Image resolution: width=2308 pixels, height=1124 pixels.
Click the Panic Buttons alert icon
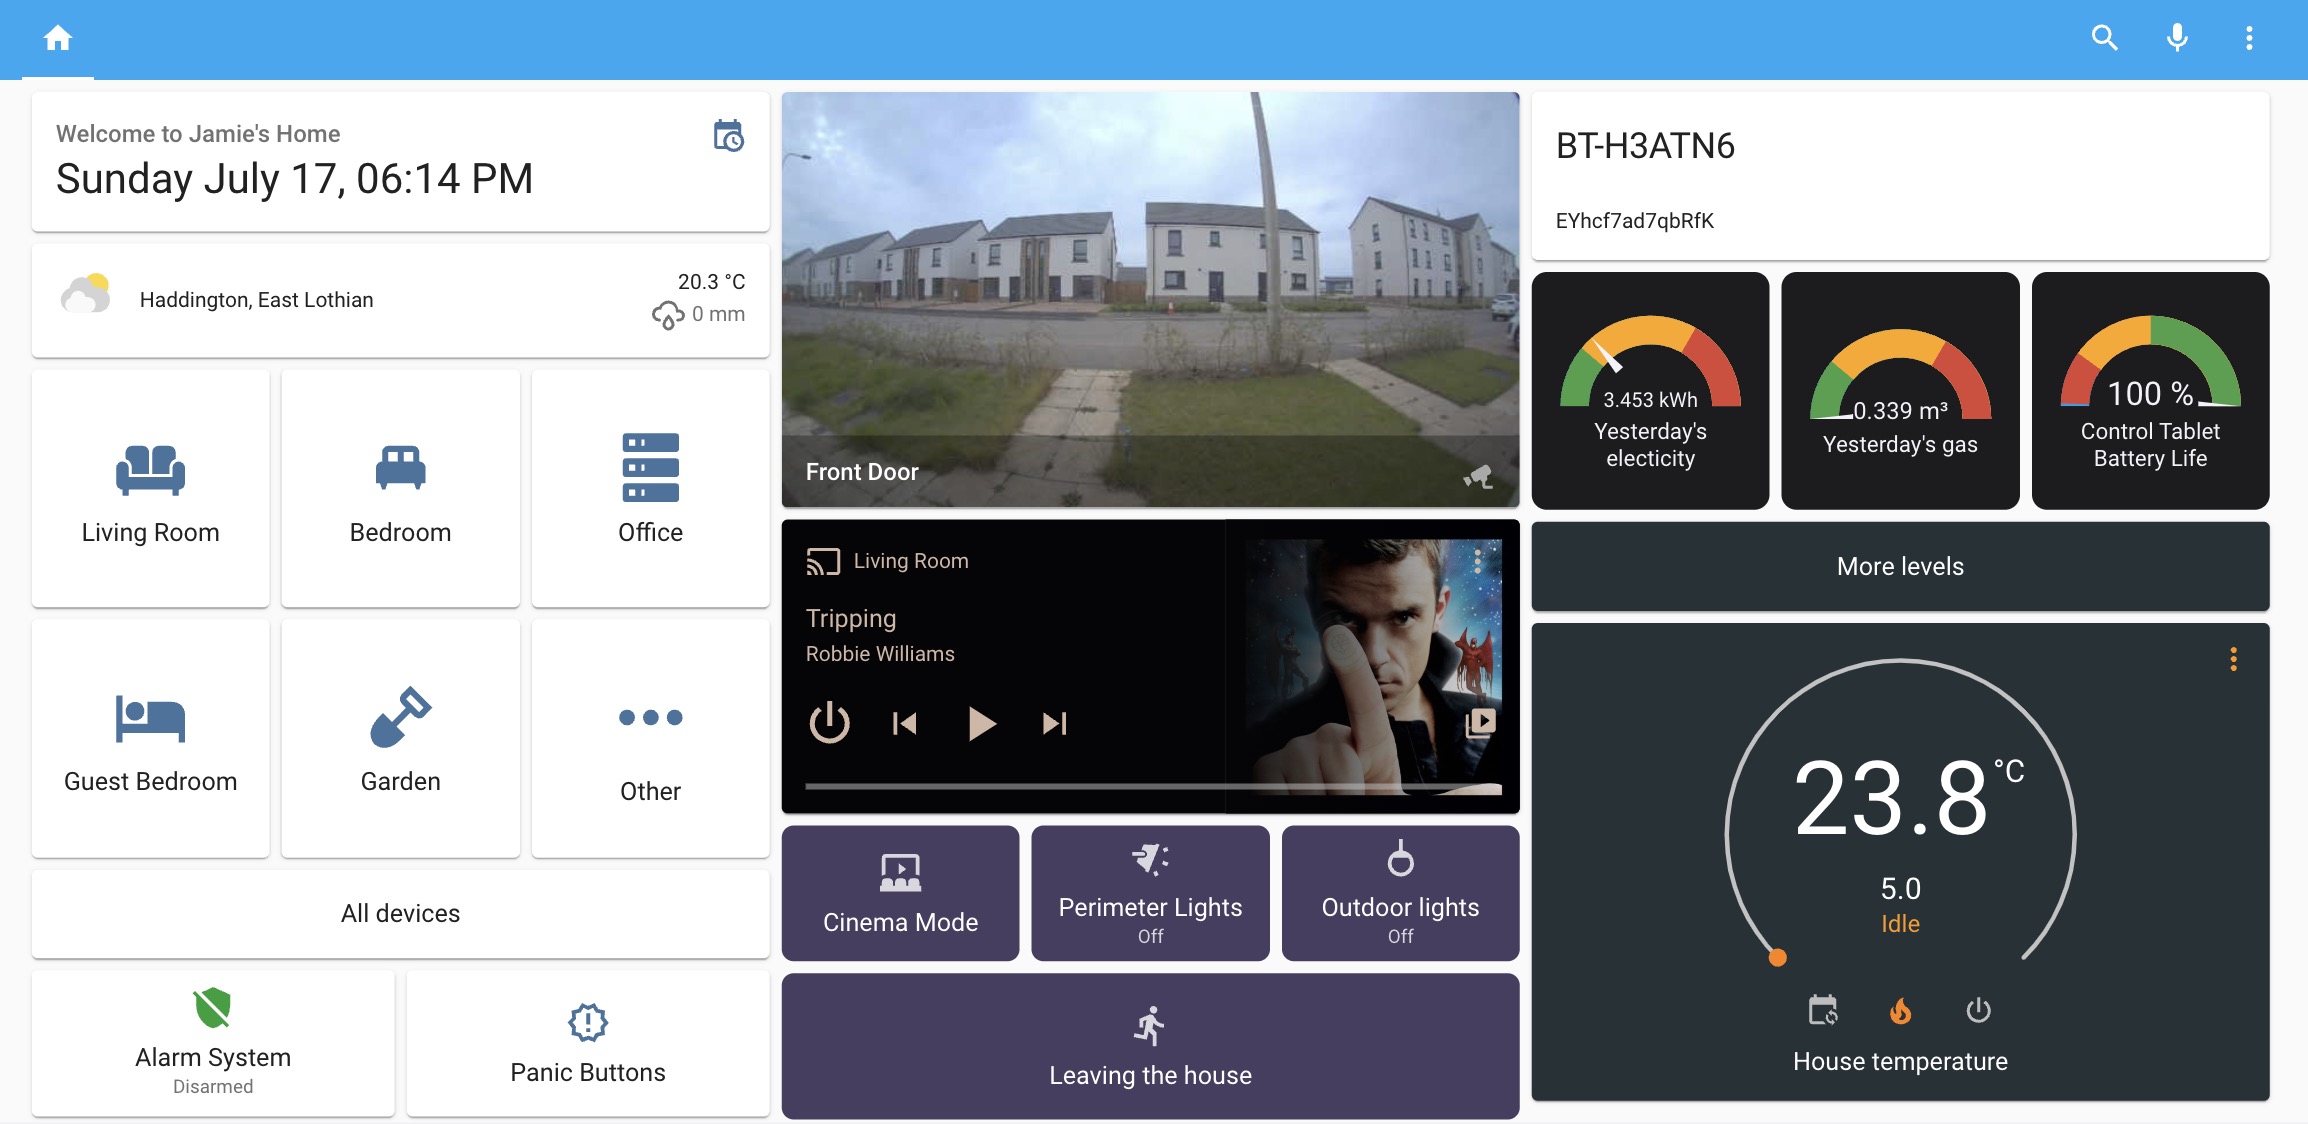click(x=588, y=1023)
